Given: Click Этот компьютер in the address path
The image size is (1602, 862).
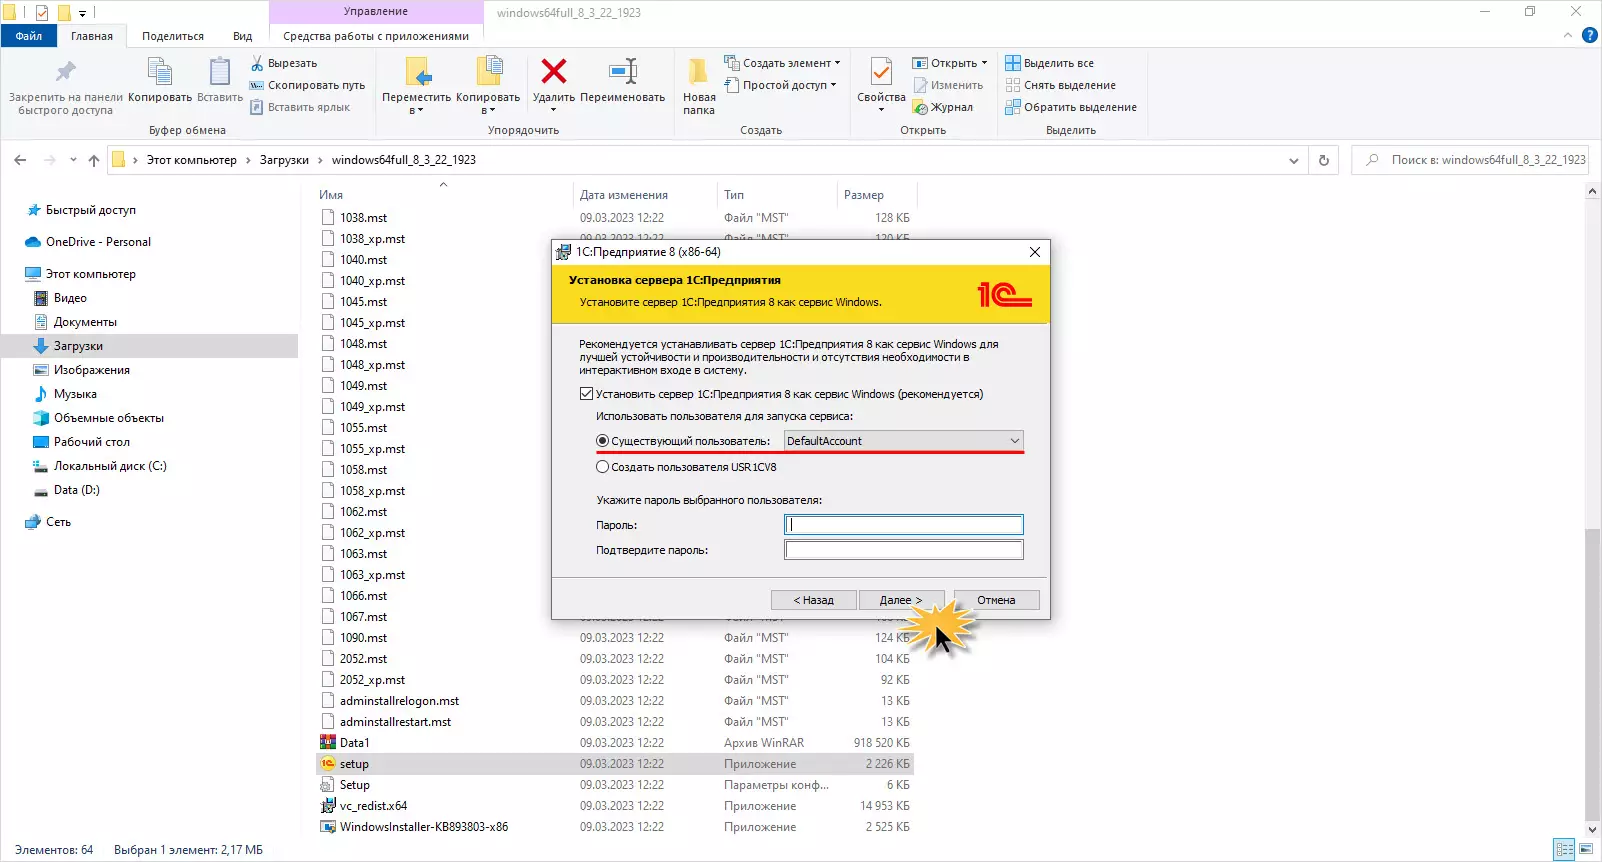Looking at the screenshot, I should pos(192,160).
